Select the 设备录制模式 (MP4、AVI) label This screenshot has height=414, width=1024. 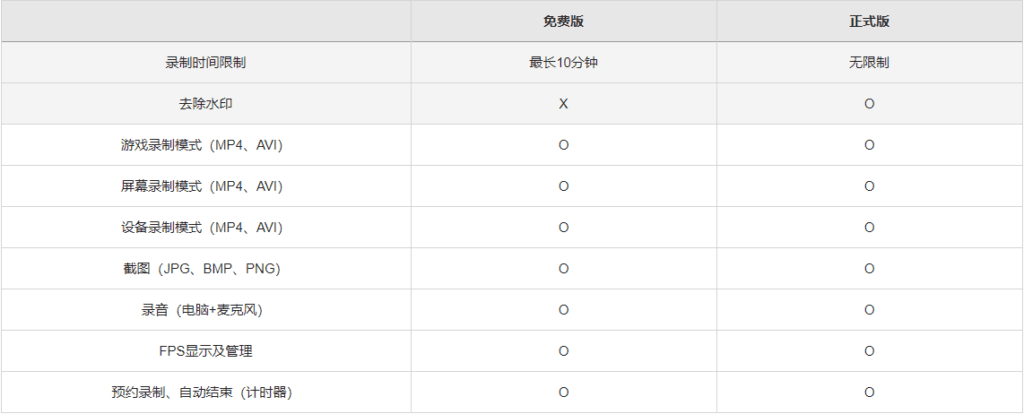pos(205,227)
